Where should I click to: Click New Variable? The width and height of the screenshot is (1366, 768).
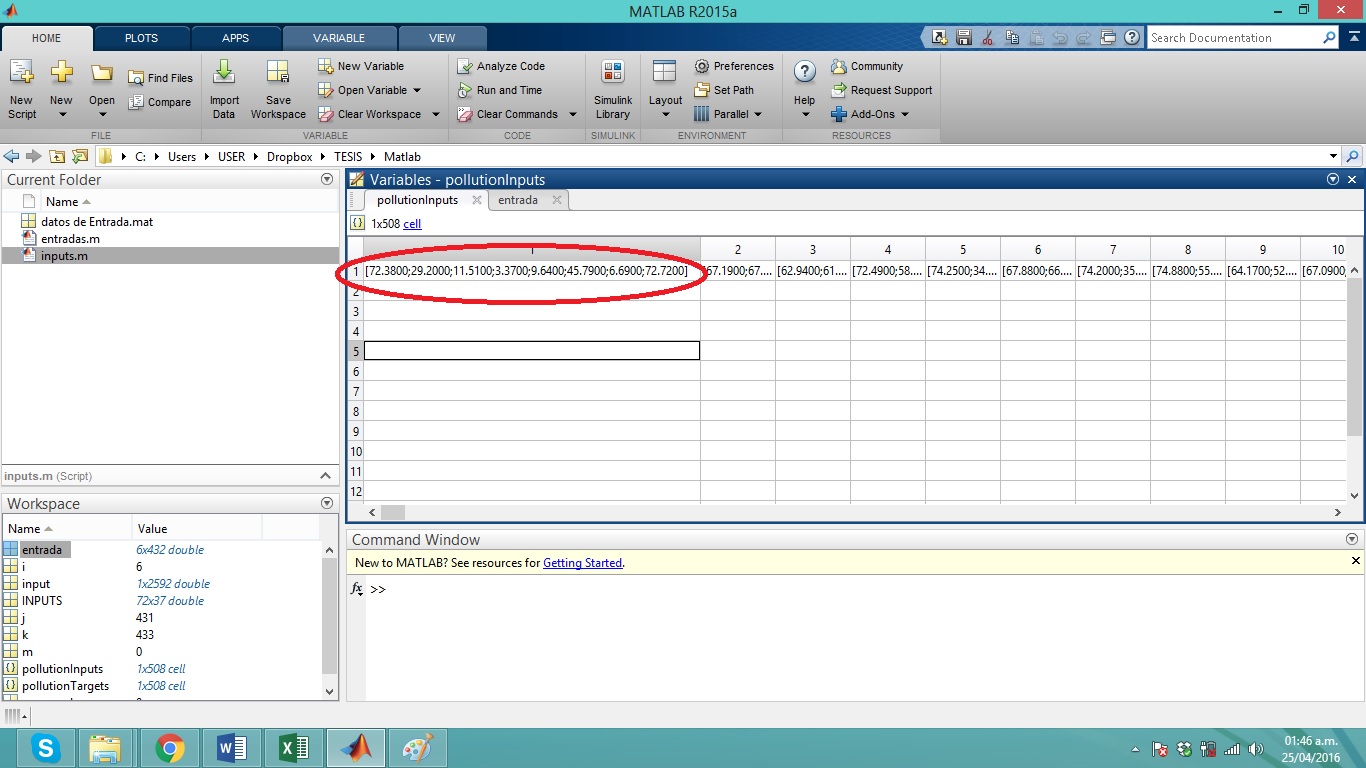coord(361,66)
